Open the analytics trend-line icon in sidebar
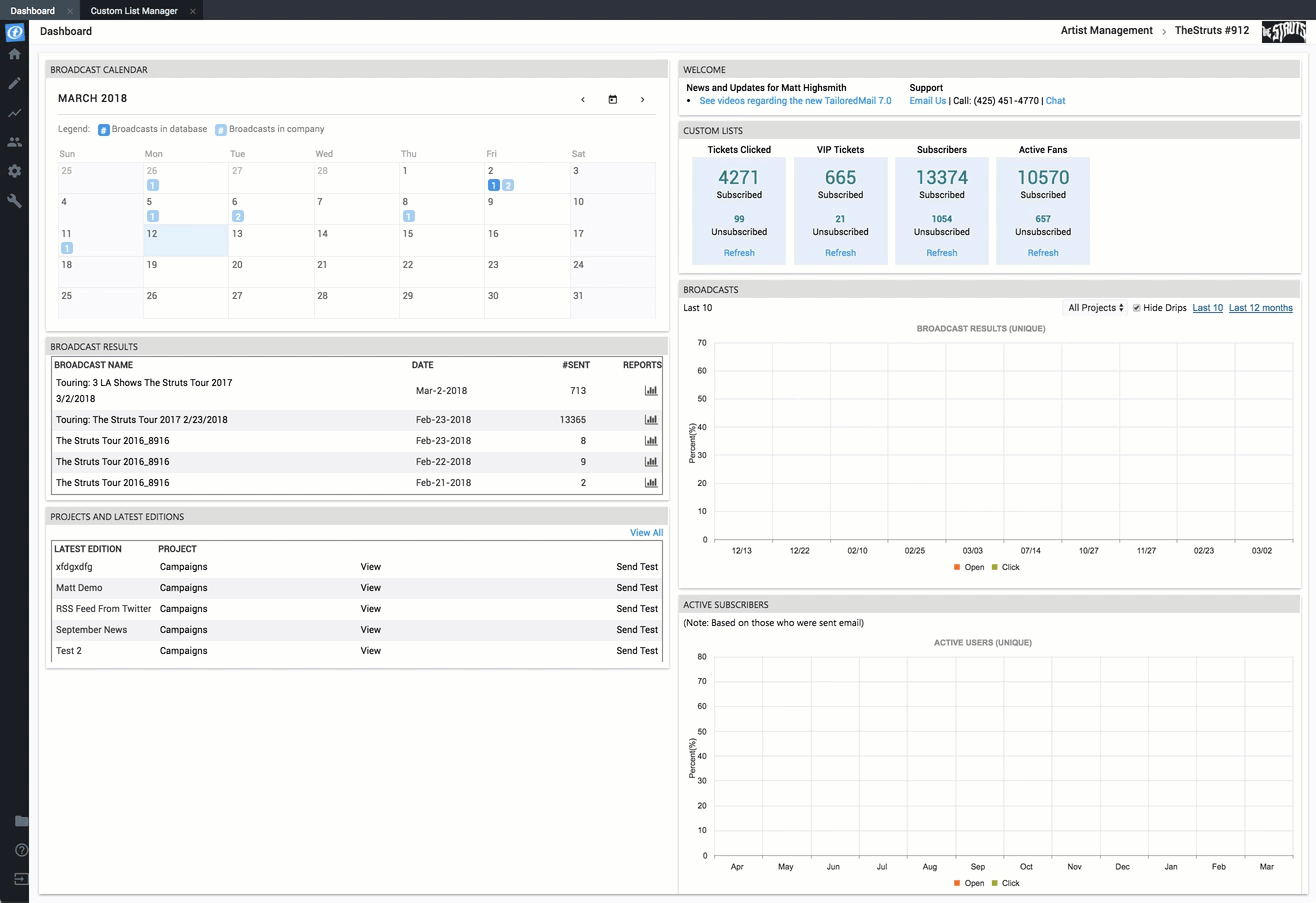Image resolution: width=1316 pixels, height=903 pixels. click(x=14, y=113)
